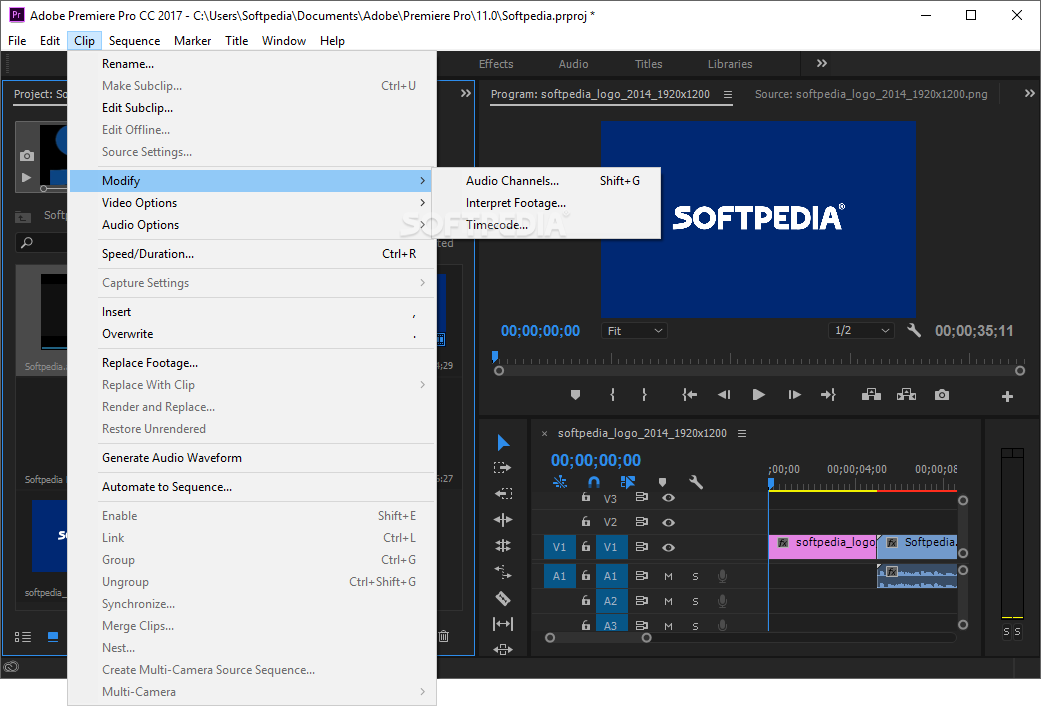Screen dimensions: 1041x706
Task: Open the Program panel menu icon
Action: [728, 94]
